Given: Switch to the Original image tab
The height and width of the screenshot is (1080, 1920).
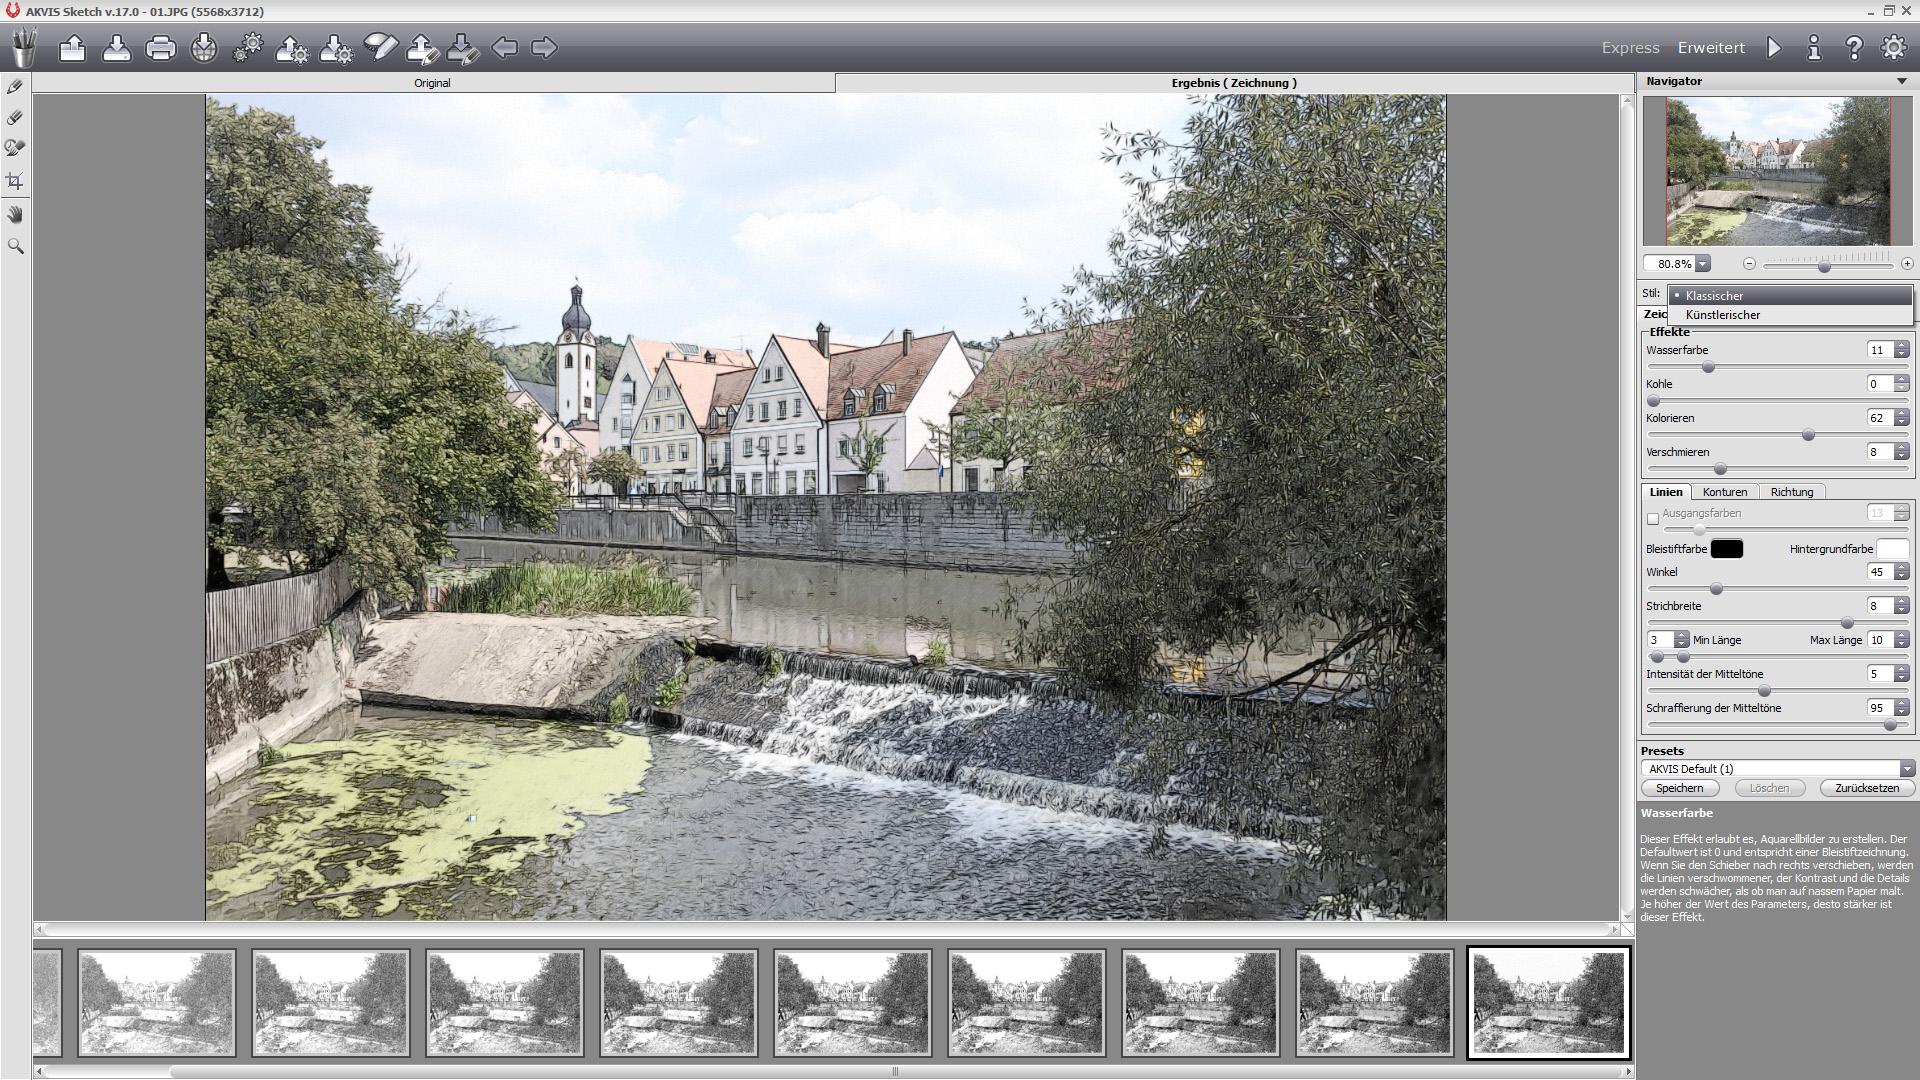Looking at the screenshot, I should [432, 83].
